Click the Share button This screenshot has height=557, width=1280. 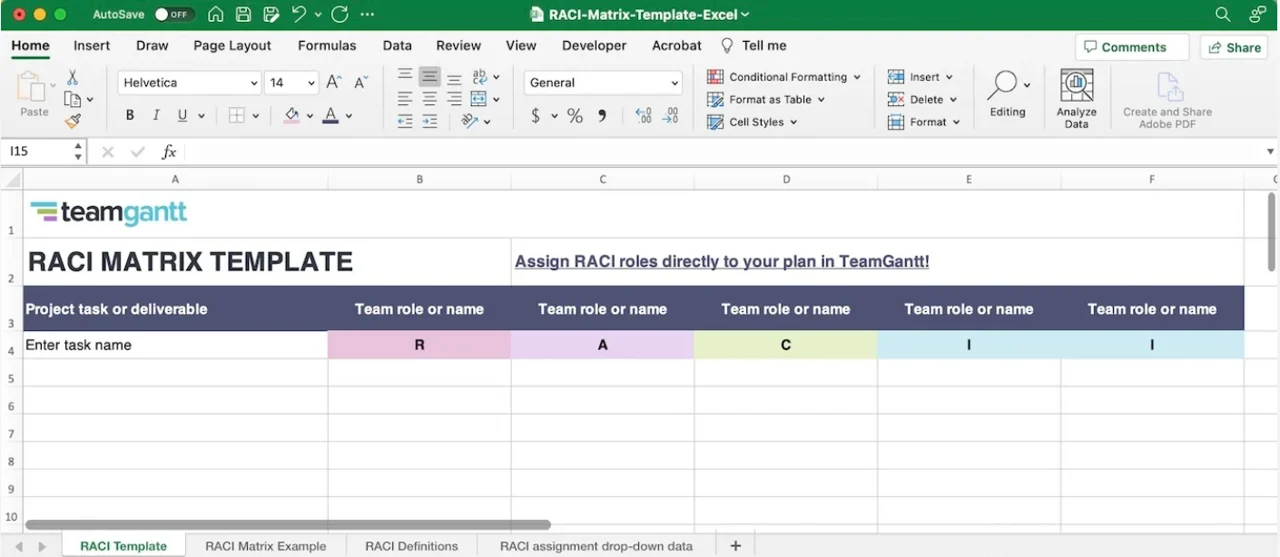[1234, 47]
